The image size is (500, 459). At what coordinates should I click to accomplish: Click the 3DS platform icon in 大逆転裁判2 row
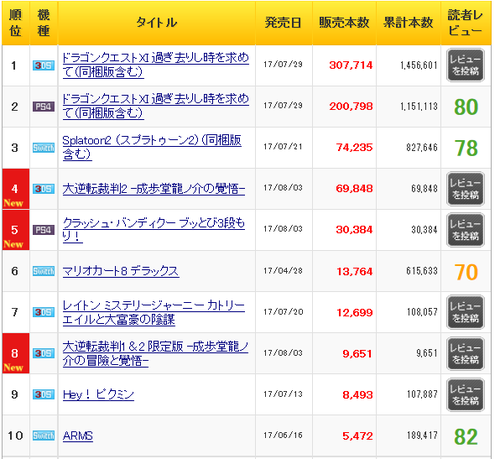pos(44,189)
